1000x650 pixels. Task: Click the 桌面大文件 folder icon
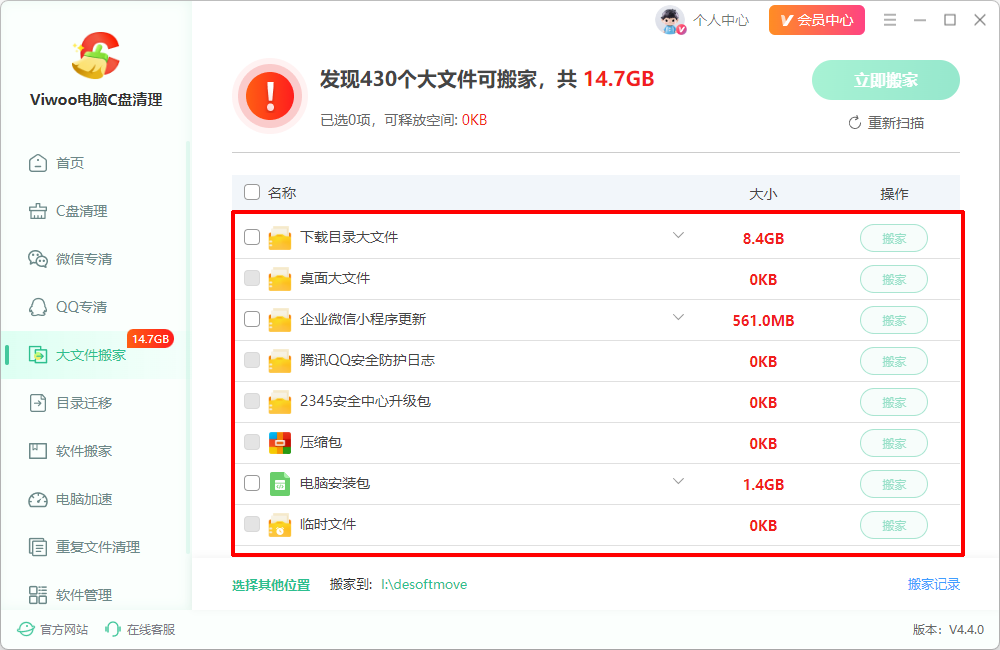(x=279, y=279)
